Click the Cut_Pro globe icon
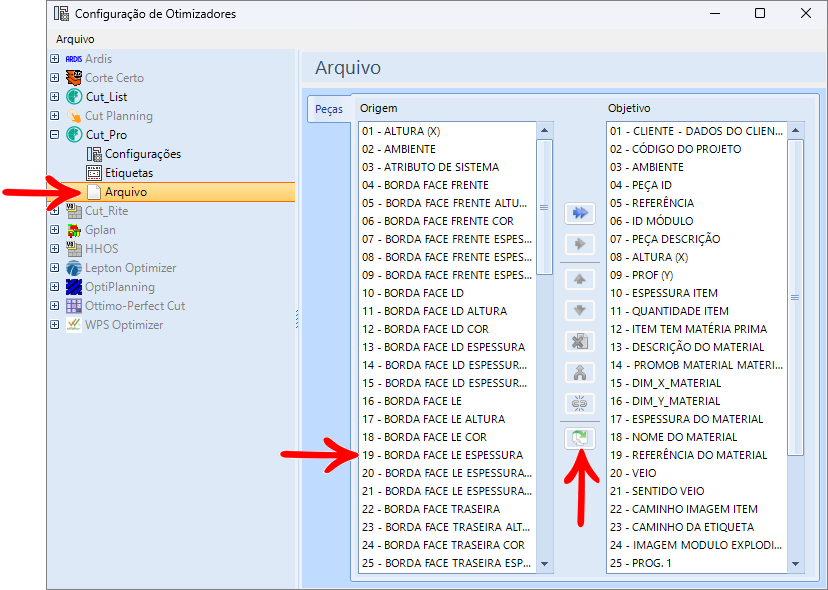The width and height of the screenshot is (828, 590). [x=74, y=135]
